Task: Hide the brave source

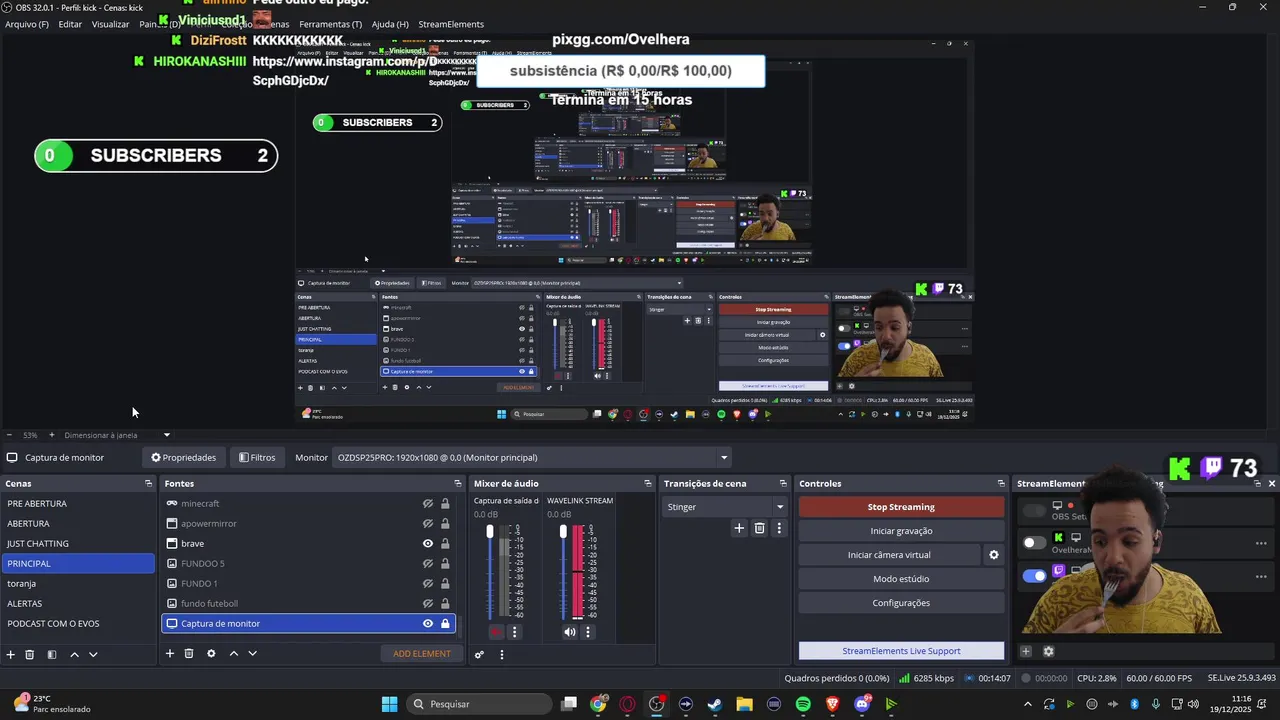Action: point(427,544)
